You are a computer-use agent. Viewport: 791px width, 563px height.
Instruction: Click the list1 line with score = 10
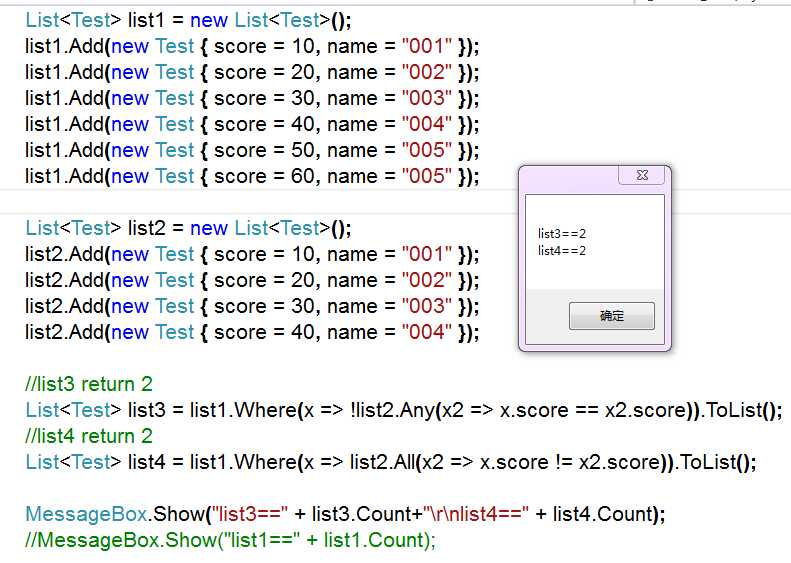[x=252, y=46]
